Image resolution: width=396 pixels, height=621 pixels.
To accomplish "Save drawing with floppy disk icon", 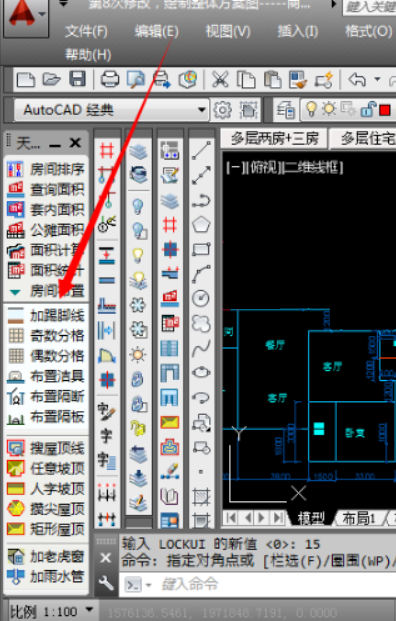I will click(x=77, y=79).
